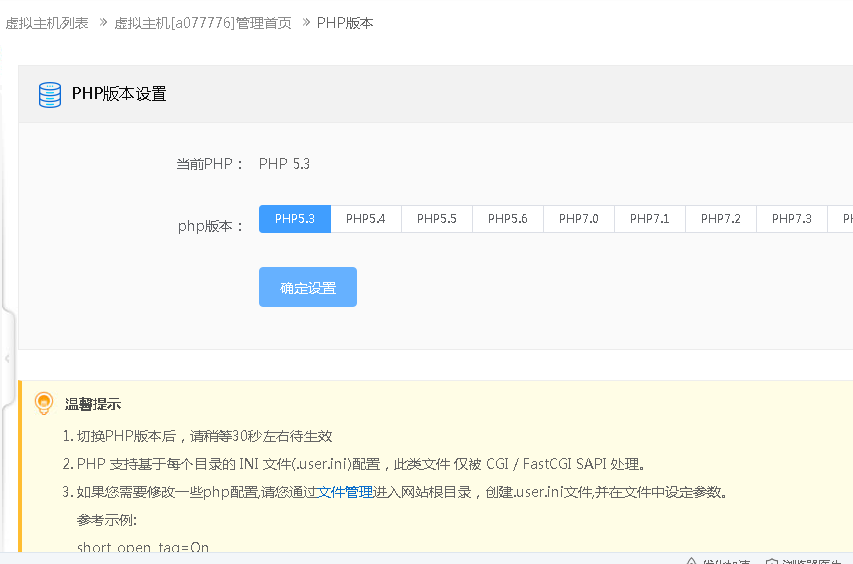
Task: Click the database icon beside PHP版本设置
Action: (x=49, y=94)
